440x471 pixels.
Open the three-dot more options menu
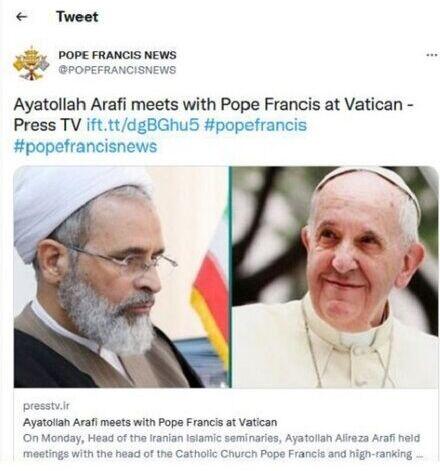pos(432,55)
